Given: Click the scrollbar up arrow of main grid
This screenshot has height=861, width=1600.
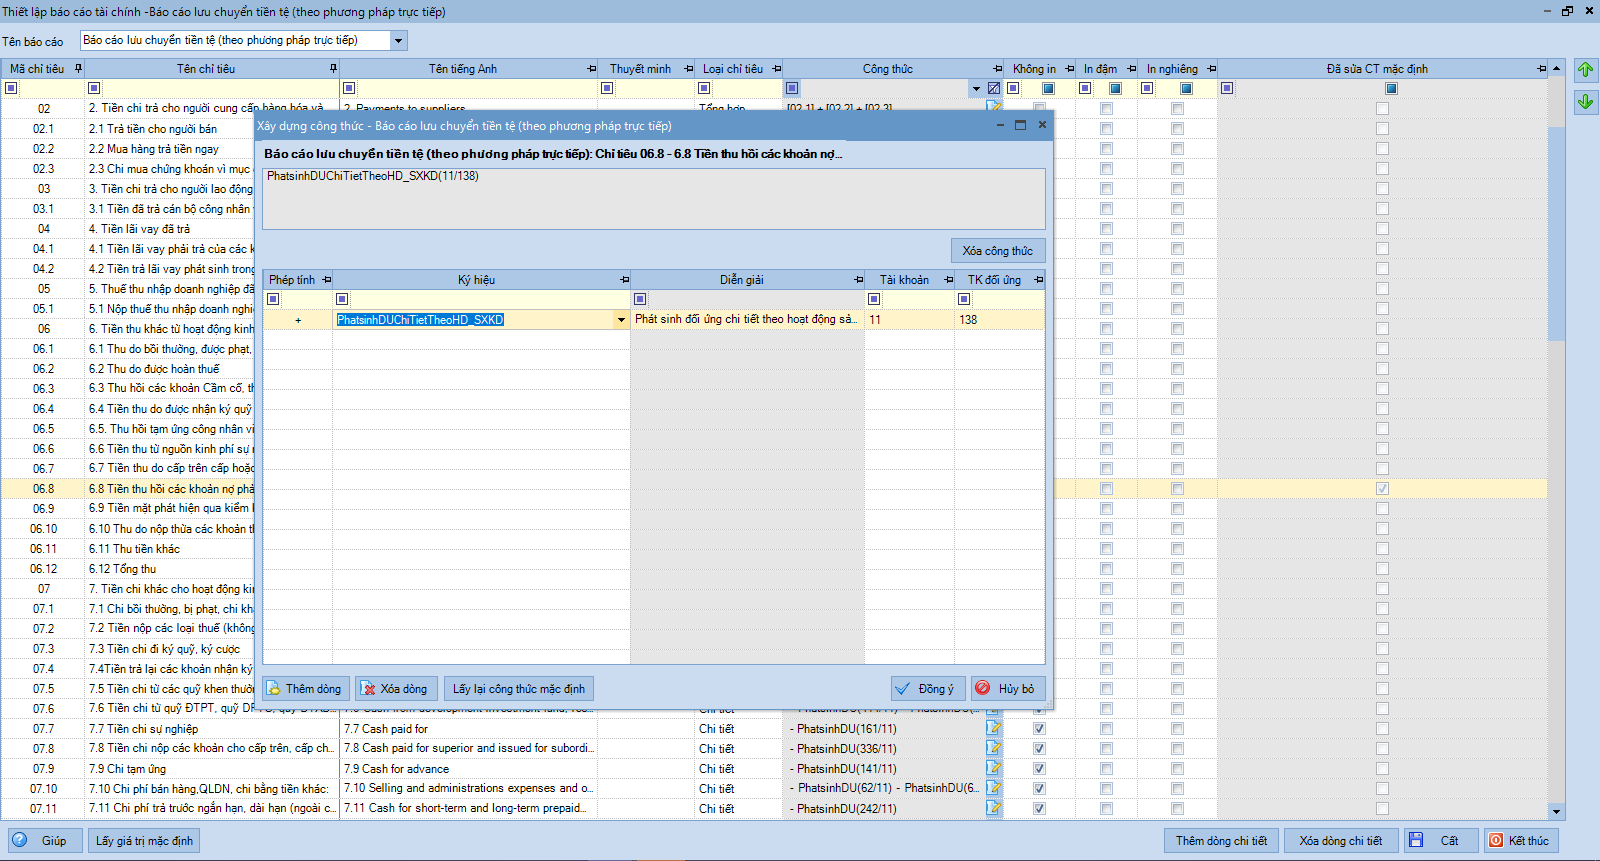Looking at the screenshot, I should (x=1556, y=69).
